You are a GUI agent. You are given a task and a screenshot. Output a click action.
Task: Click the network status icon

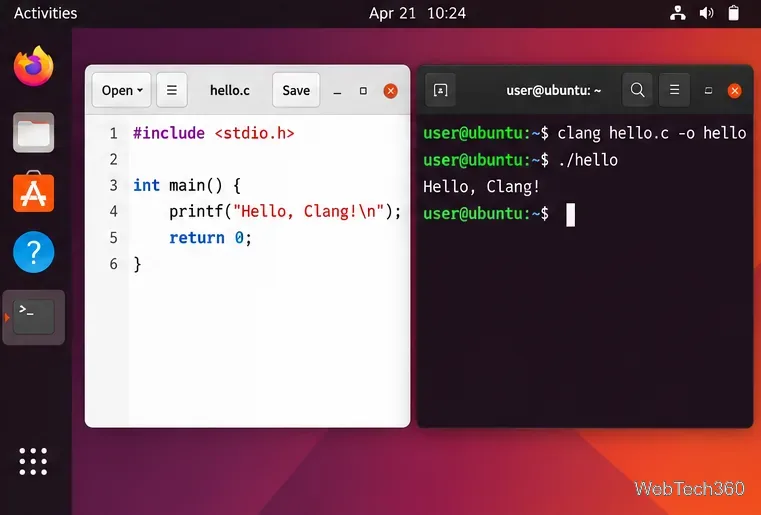click(x=678, y=13)
